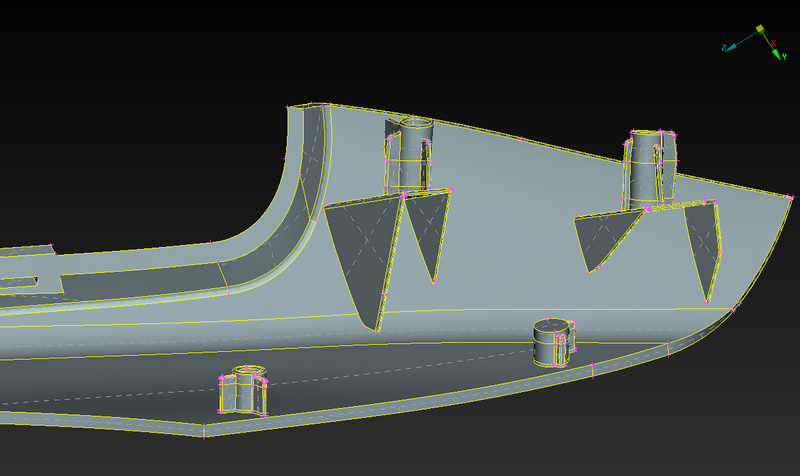Click the green Y axis arrow on triad

coord(777,54)
